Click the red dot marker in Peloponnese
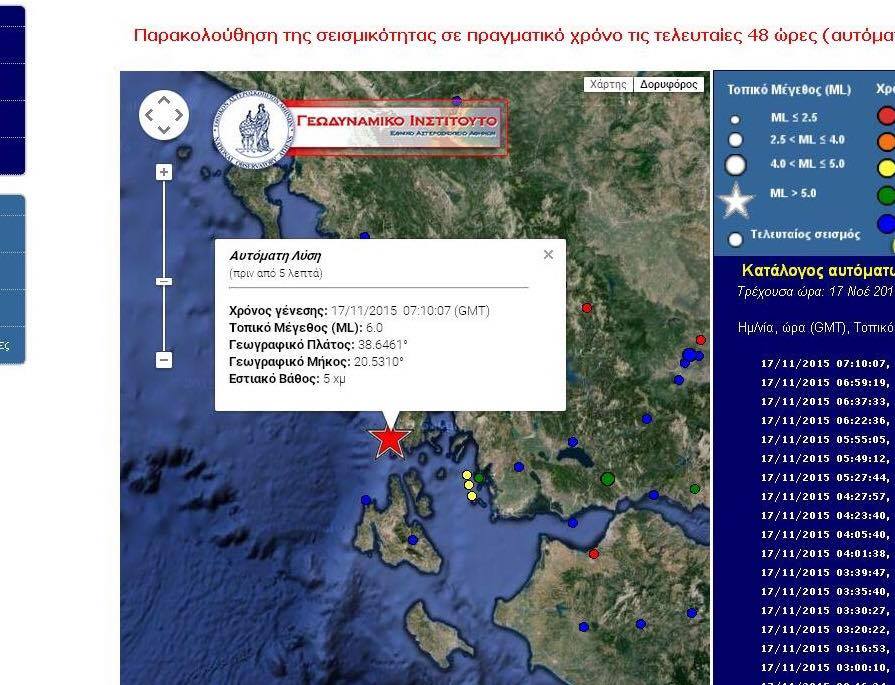 594,554
